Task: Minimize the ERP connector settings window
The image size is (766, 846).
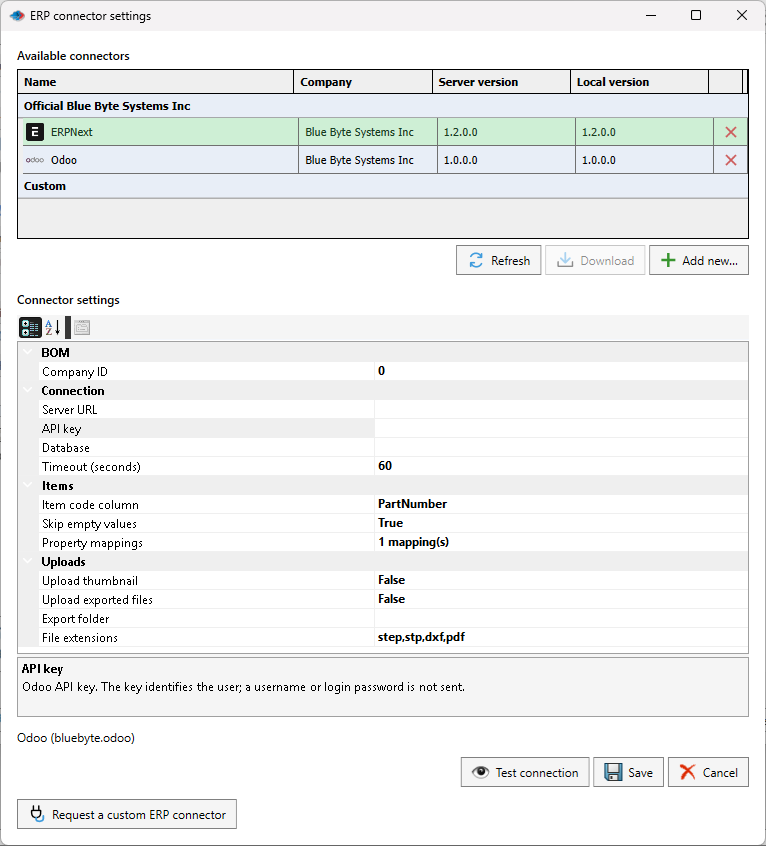Action: pyautogui.click(x=651, y=16)
